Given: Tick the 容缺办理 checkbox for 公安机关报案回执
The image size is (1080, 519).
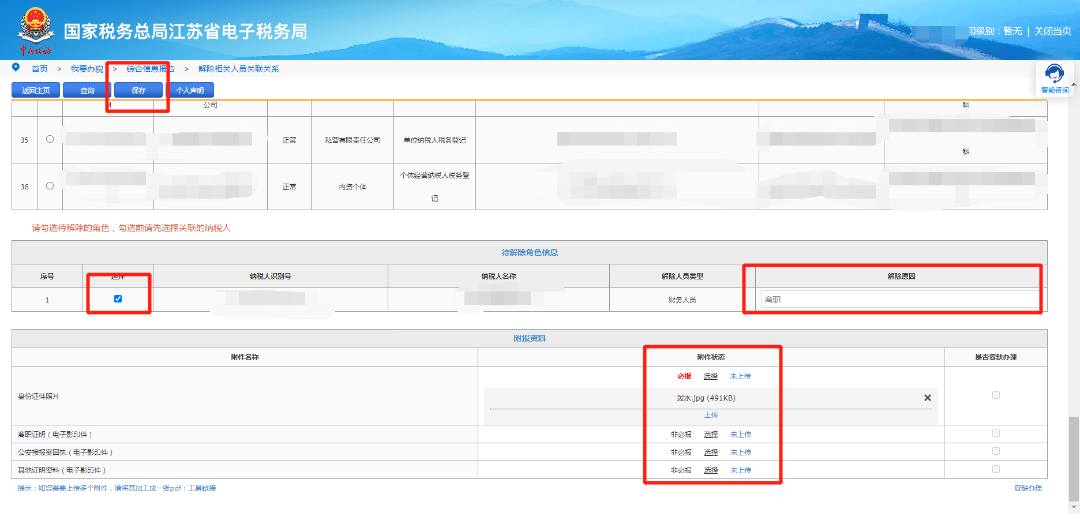Looking at the screenshot, I should tap(996, 452).
